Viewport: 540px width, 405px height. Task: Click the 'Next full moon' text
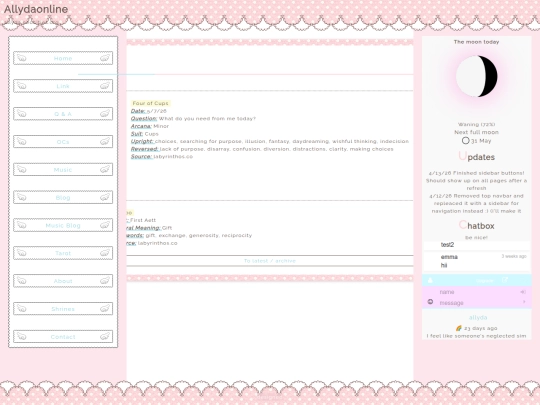[x=476, y=132]
